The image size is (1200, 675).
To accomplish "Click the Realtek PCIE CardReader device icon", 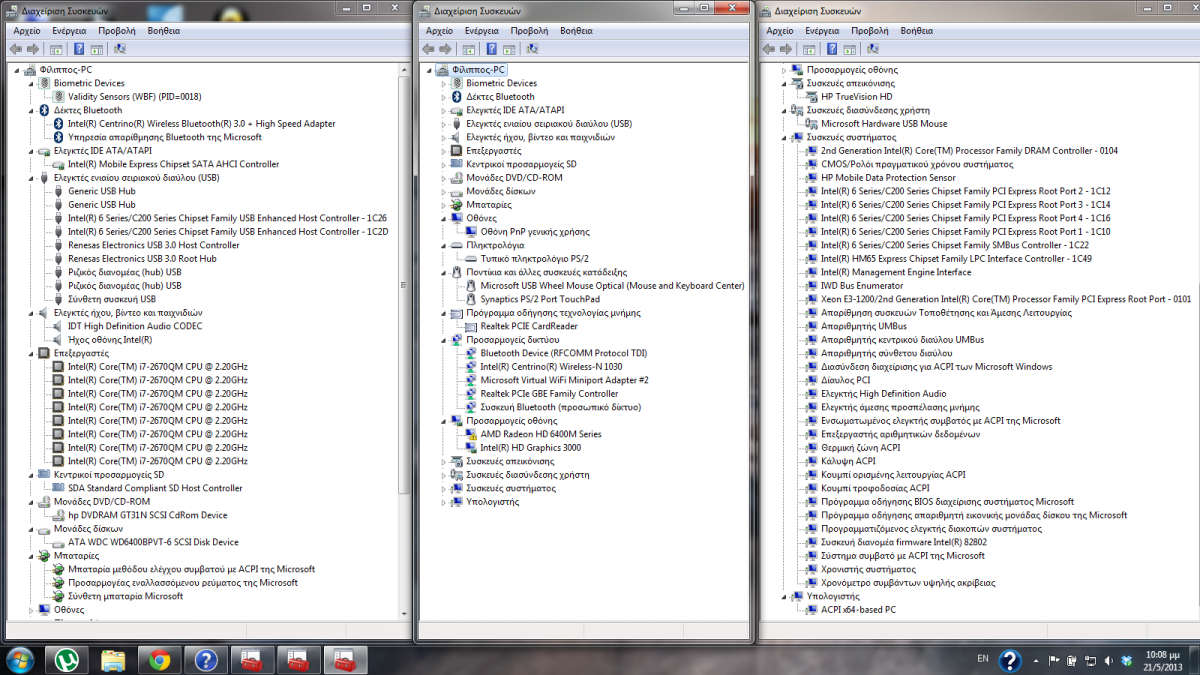I will (472, 326).
